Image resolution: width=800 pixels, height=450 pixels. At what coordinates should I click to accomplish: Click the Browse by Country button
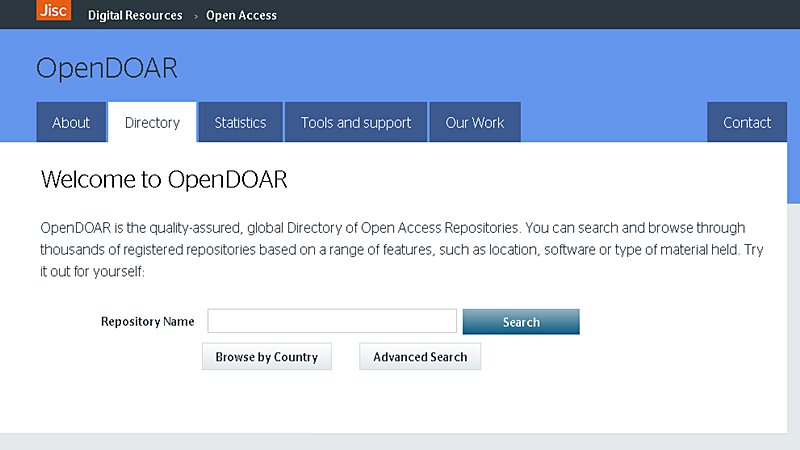click(x=267, y=356)
